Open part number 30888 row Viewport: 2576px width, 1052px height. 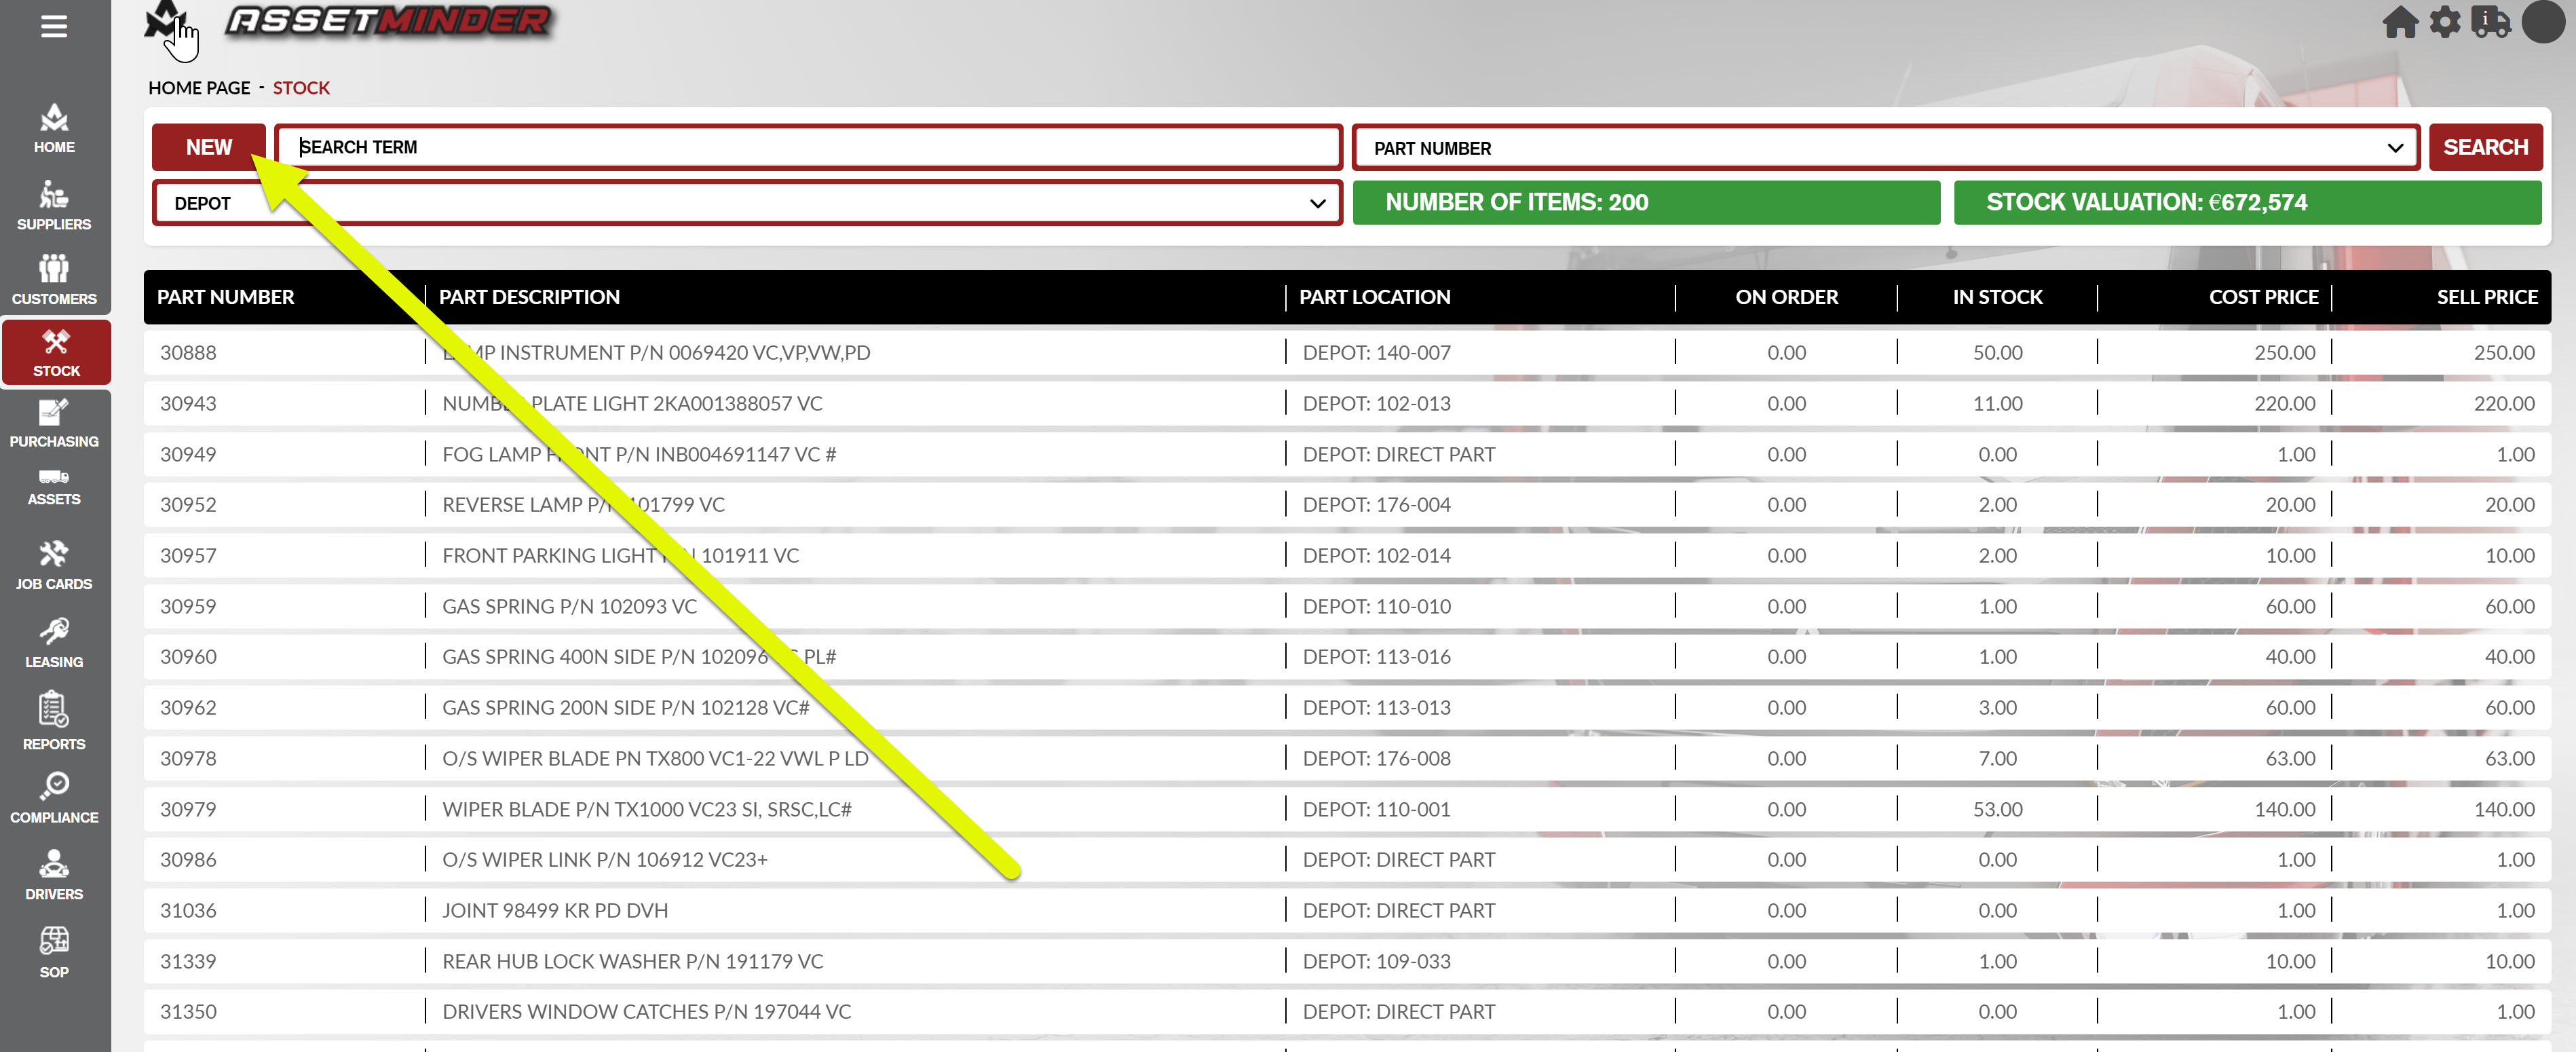pyautogui.click(x=1347, y=352)
